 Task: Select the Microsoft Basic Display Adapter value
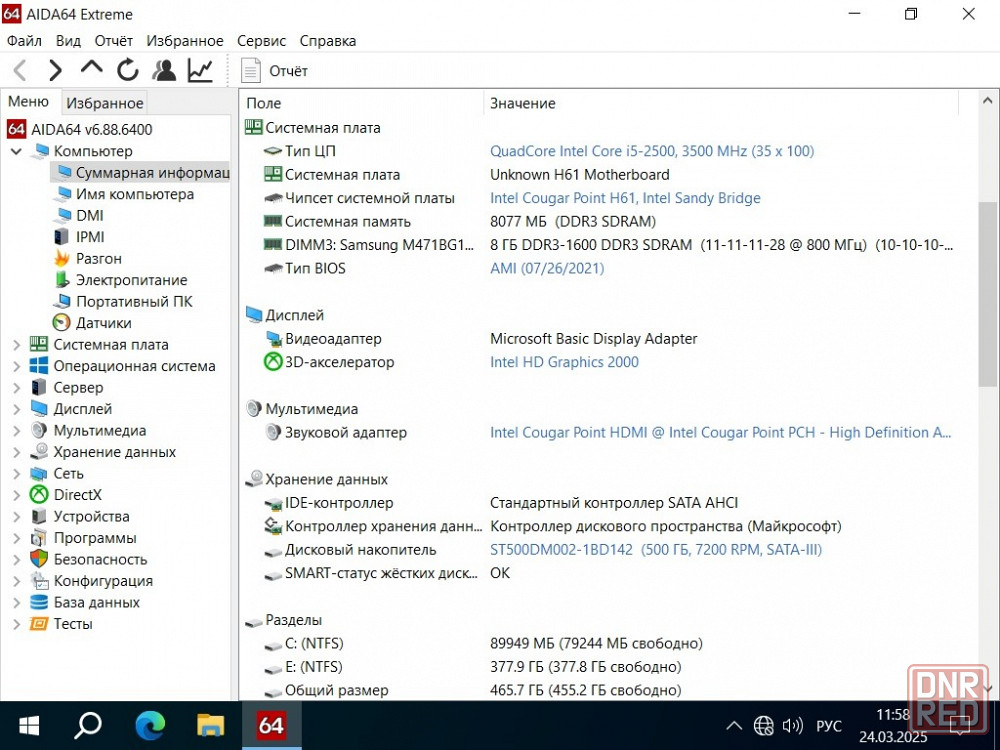pos(593,339)
